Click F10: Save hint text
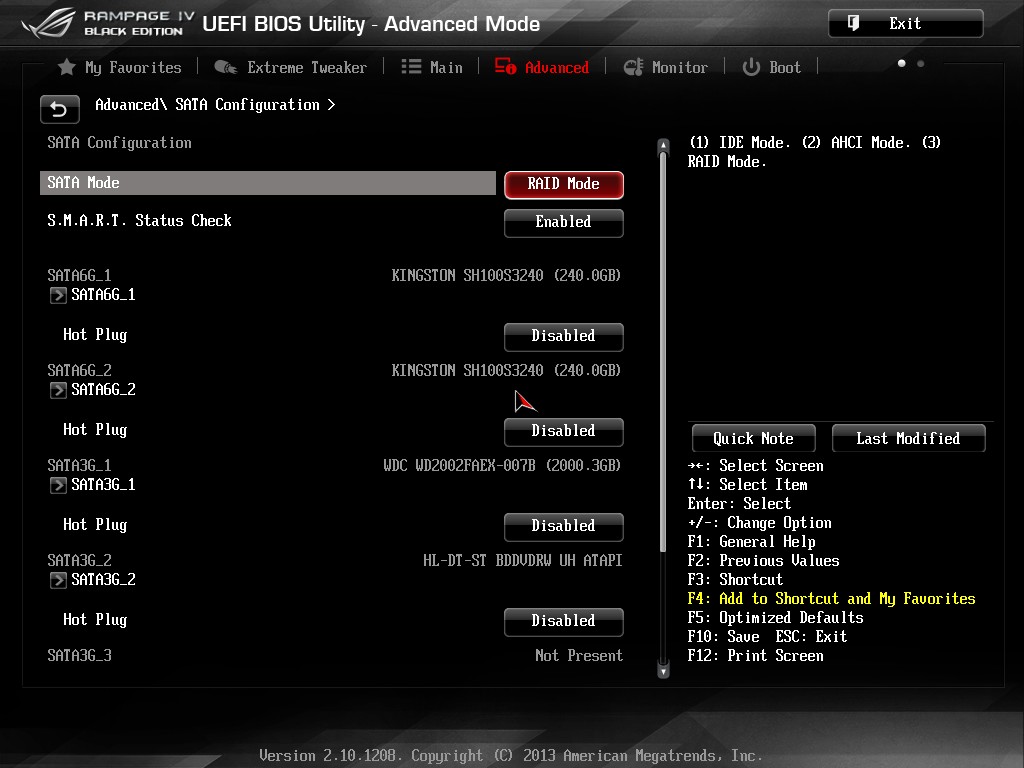Screen dimensions: 1024x768 point(724,637)
